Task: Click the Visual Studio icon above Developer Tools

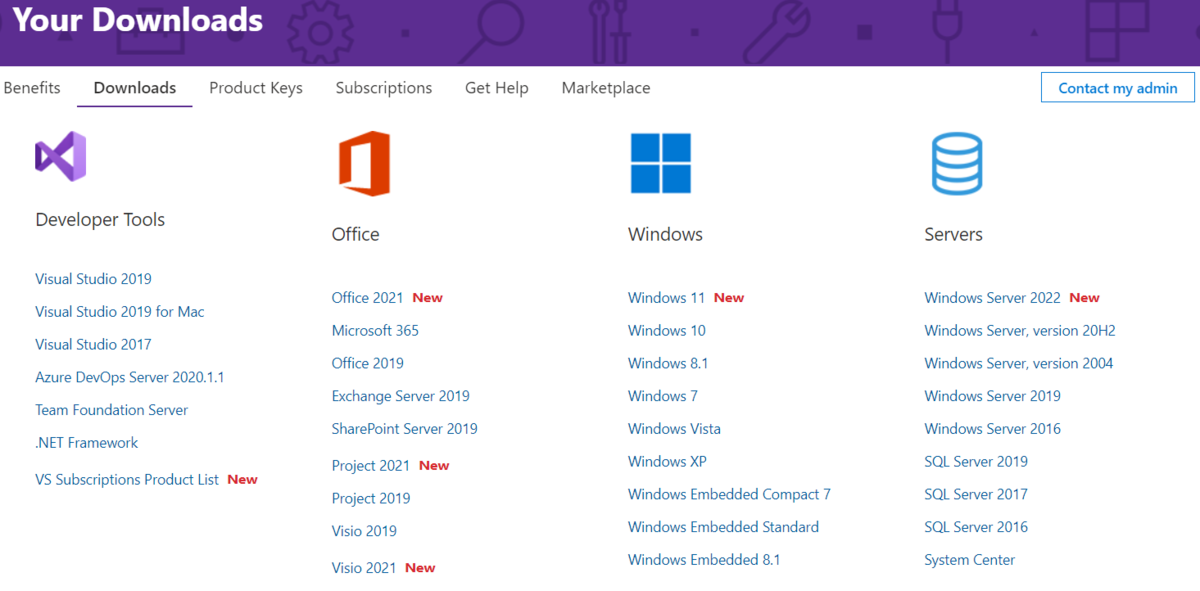Action: coord(62,155)
